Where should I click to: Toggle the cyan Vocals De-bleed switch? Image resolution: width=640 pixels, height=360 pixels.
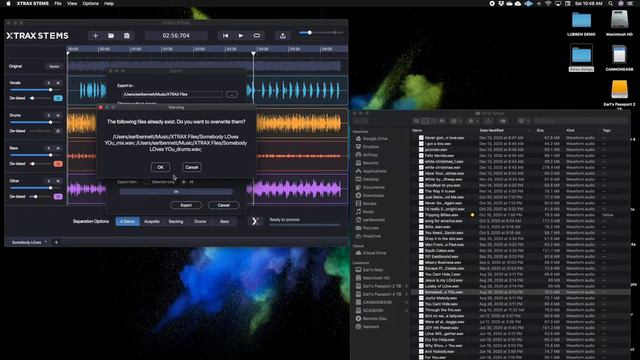(58, 98)
